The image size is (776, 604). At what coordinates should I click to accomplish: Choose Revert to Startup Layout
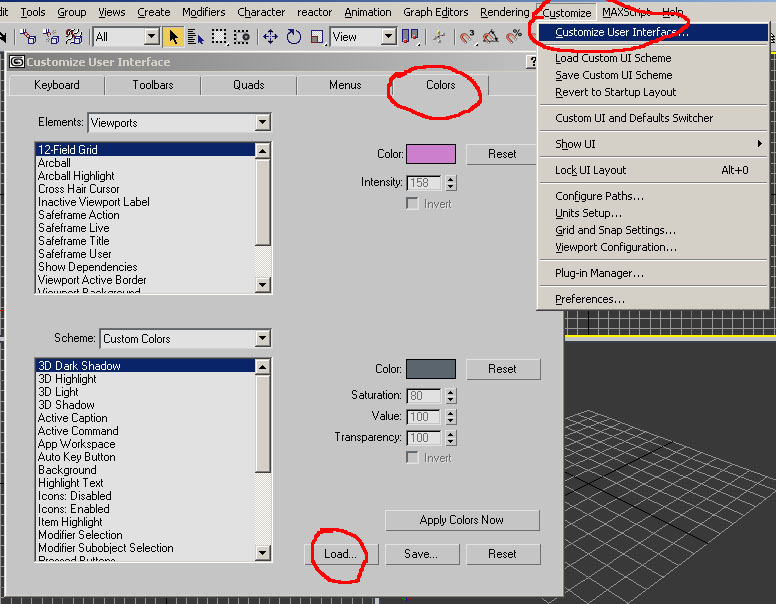click(653, 92)
